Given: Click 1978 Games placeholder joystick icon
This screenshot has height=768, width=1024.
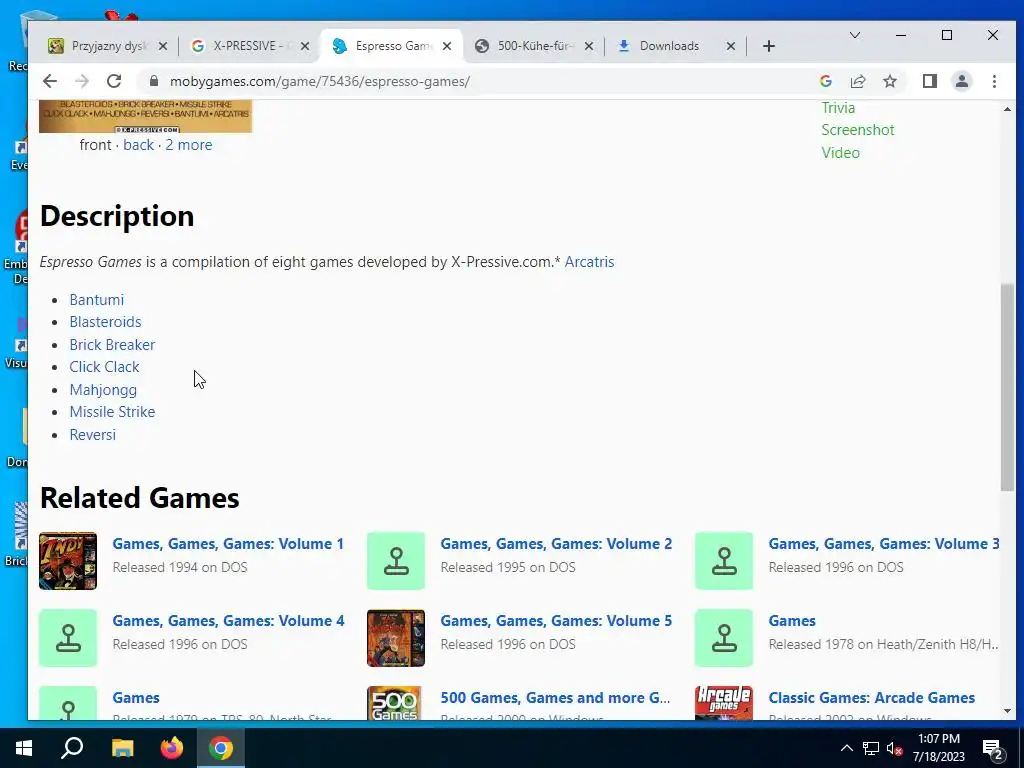Looking at the screenshot, I should tap(724, 638).
